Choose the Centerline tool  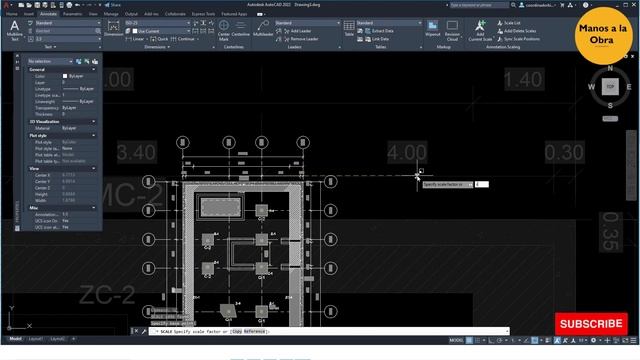pos(240,29)
